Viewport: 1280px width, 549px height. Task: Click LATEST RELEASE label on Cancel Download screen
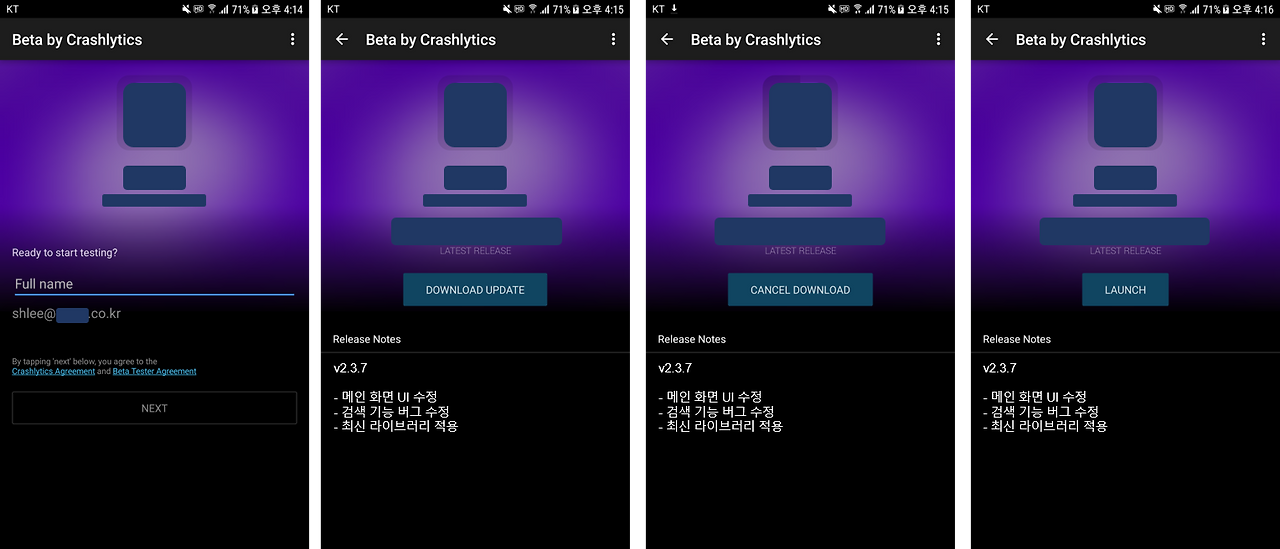(800, 251)
